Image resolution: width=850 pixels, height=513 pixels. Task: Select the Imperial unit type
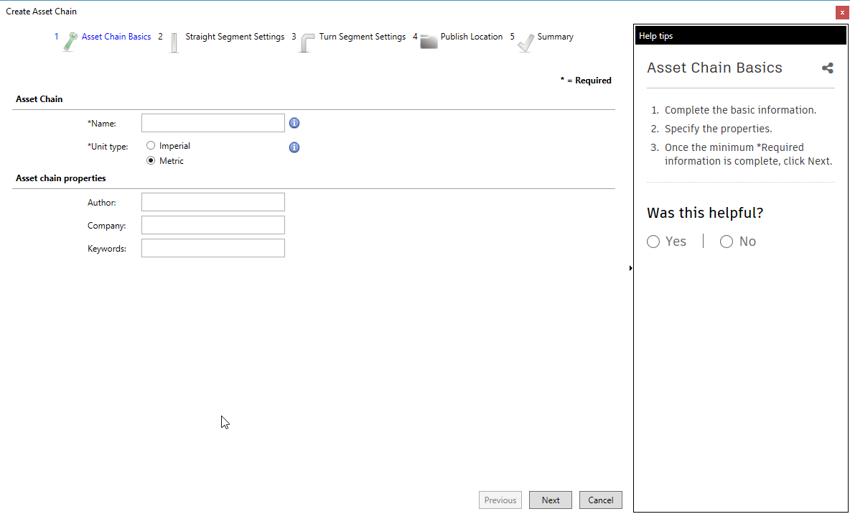point(151,146)
